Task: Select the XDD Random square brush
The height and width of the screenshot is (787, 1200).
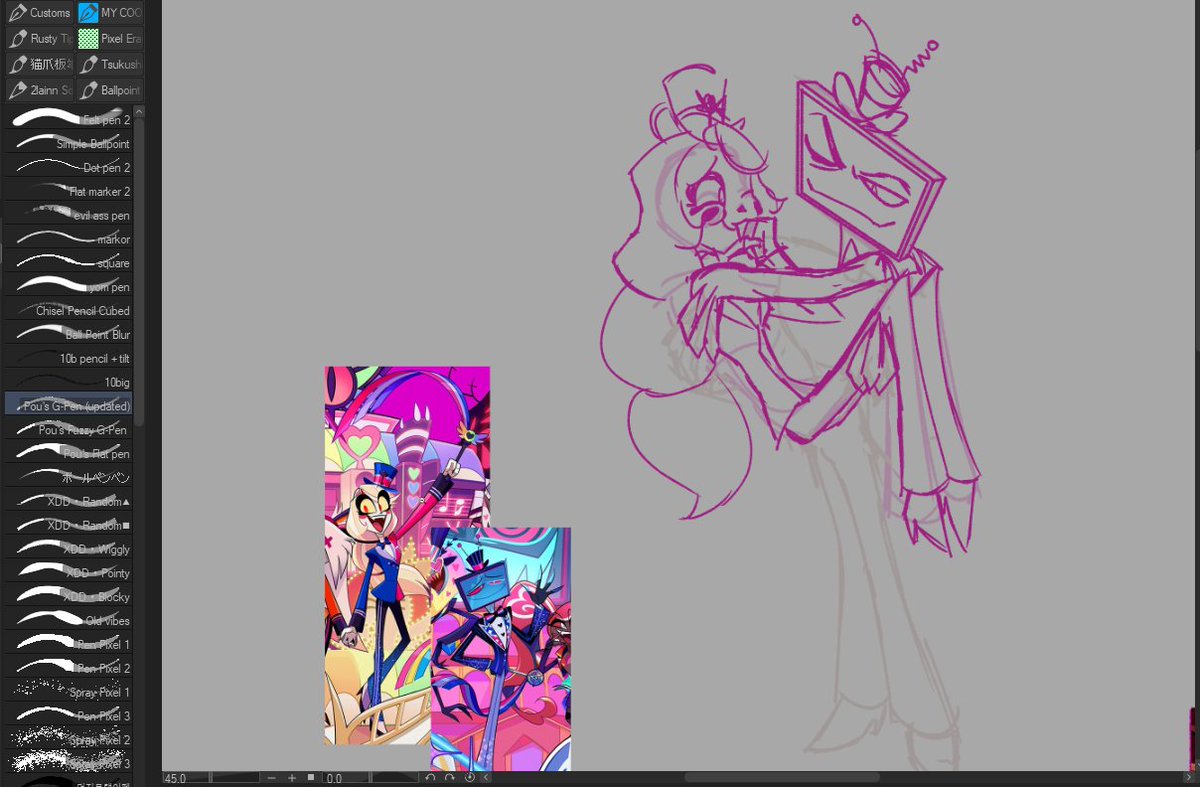Action: pyautogui.click(x=68, y=525)
